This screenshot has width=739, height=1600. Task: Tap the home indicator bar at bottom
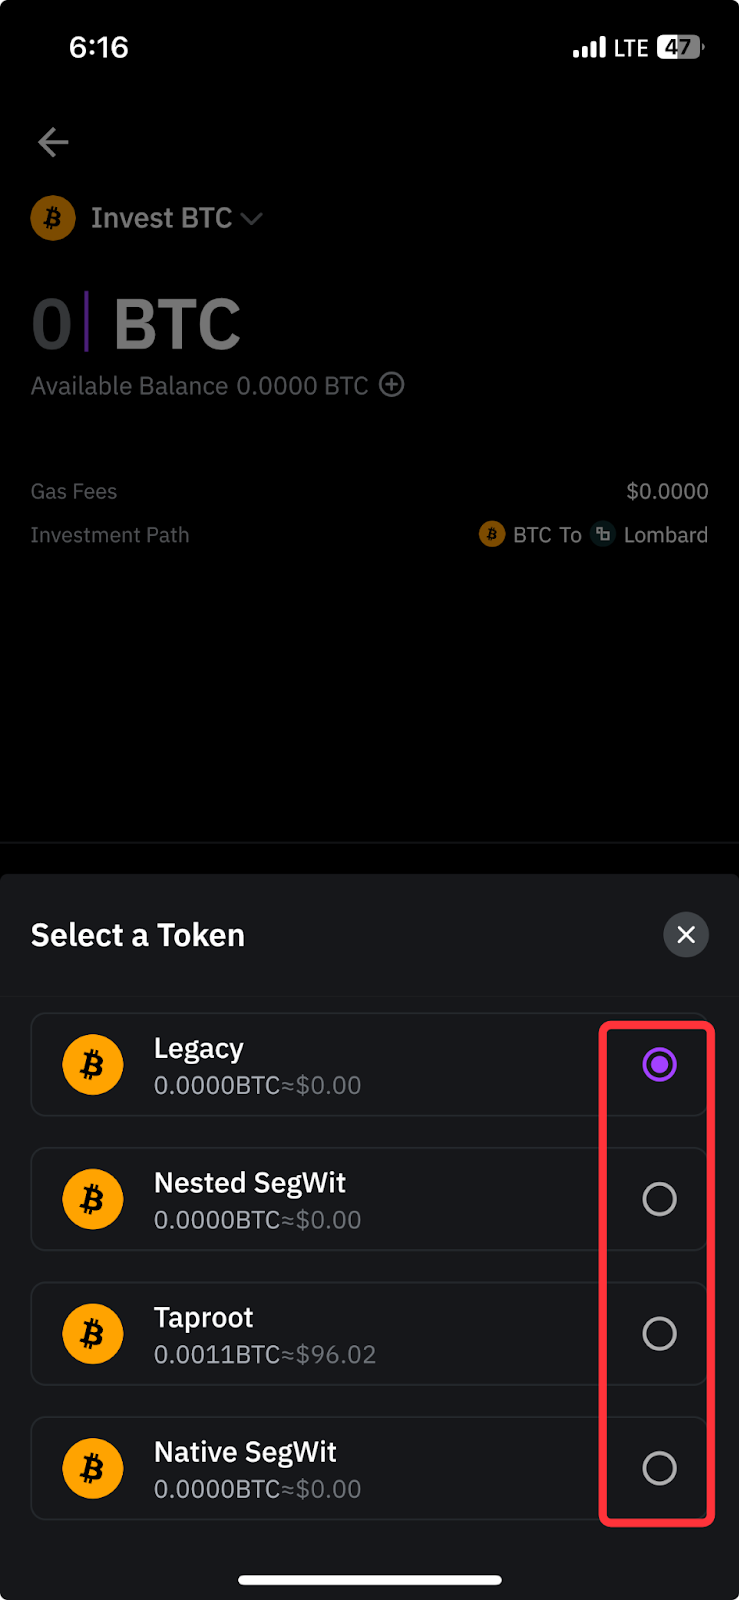(369, 1580)
